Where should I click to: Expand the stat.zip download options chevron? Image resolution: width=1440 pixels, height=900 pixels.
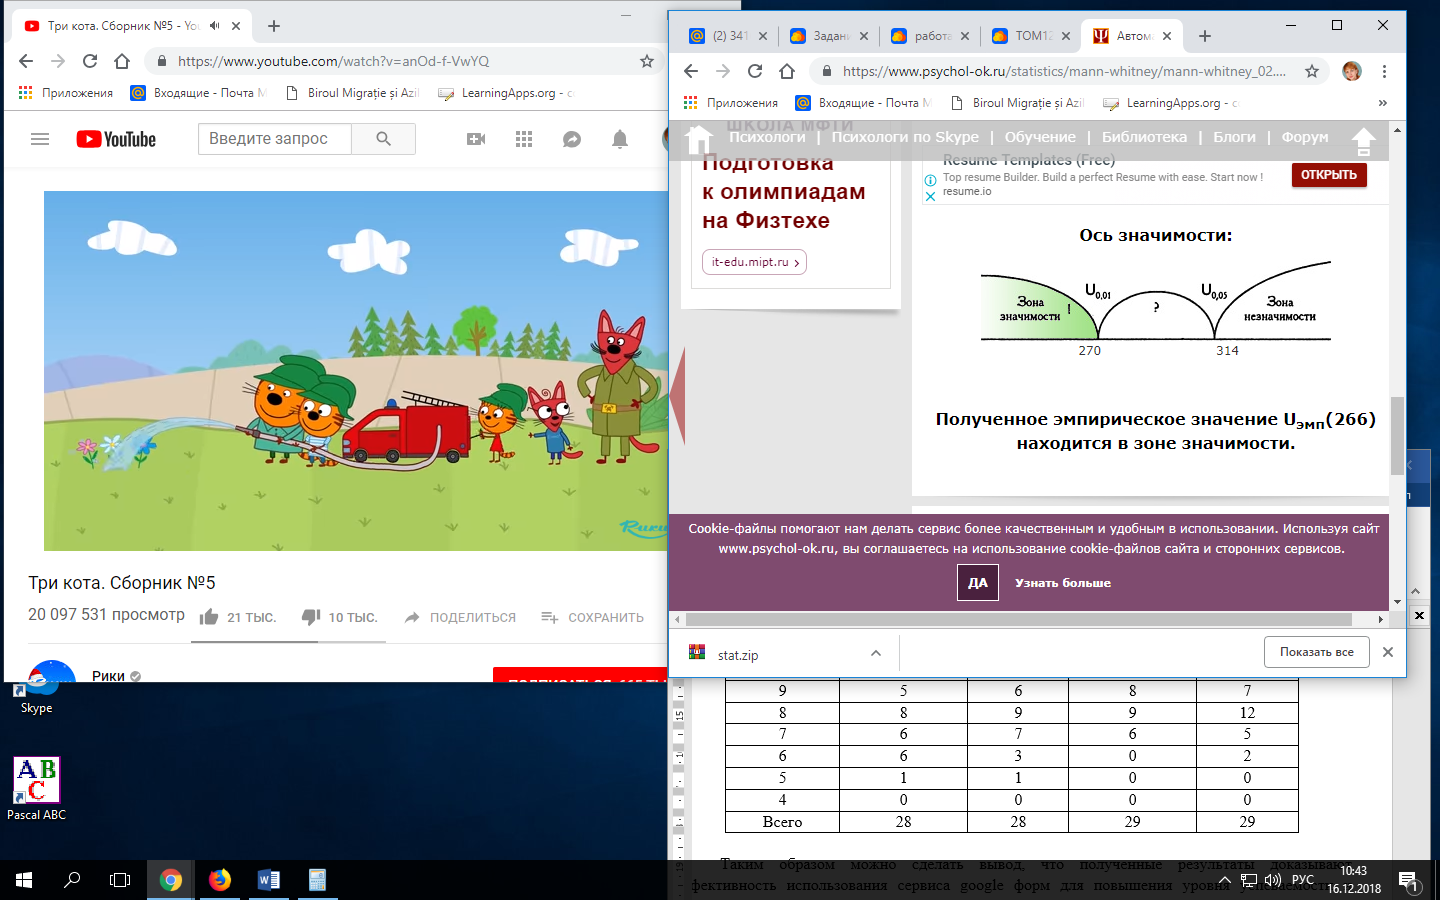pyautogui.click(x=876, y=653)
